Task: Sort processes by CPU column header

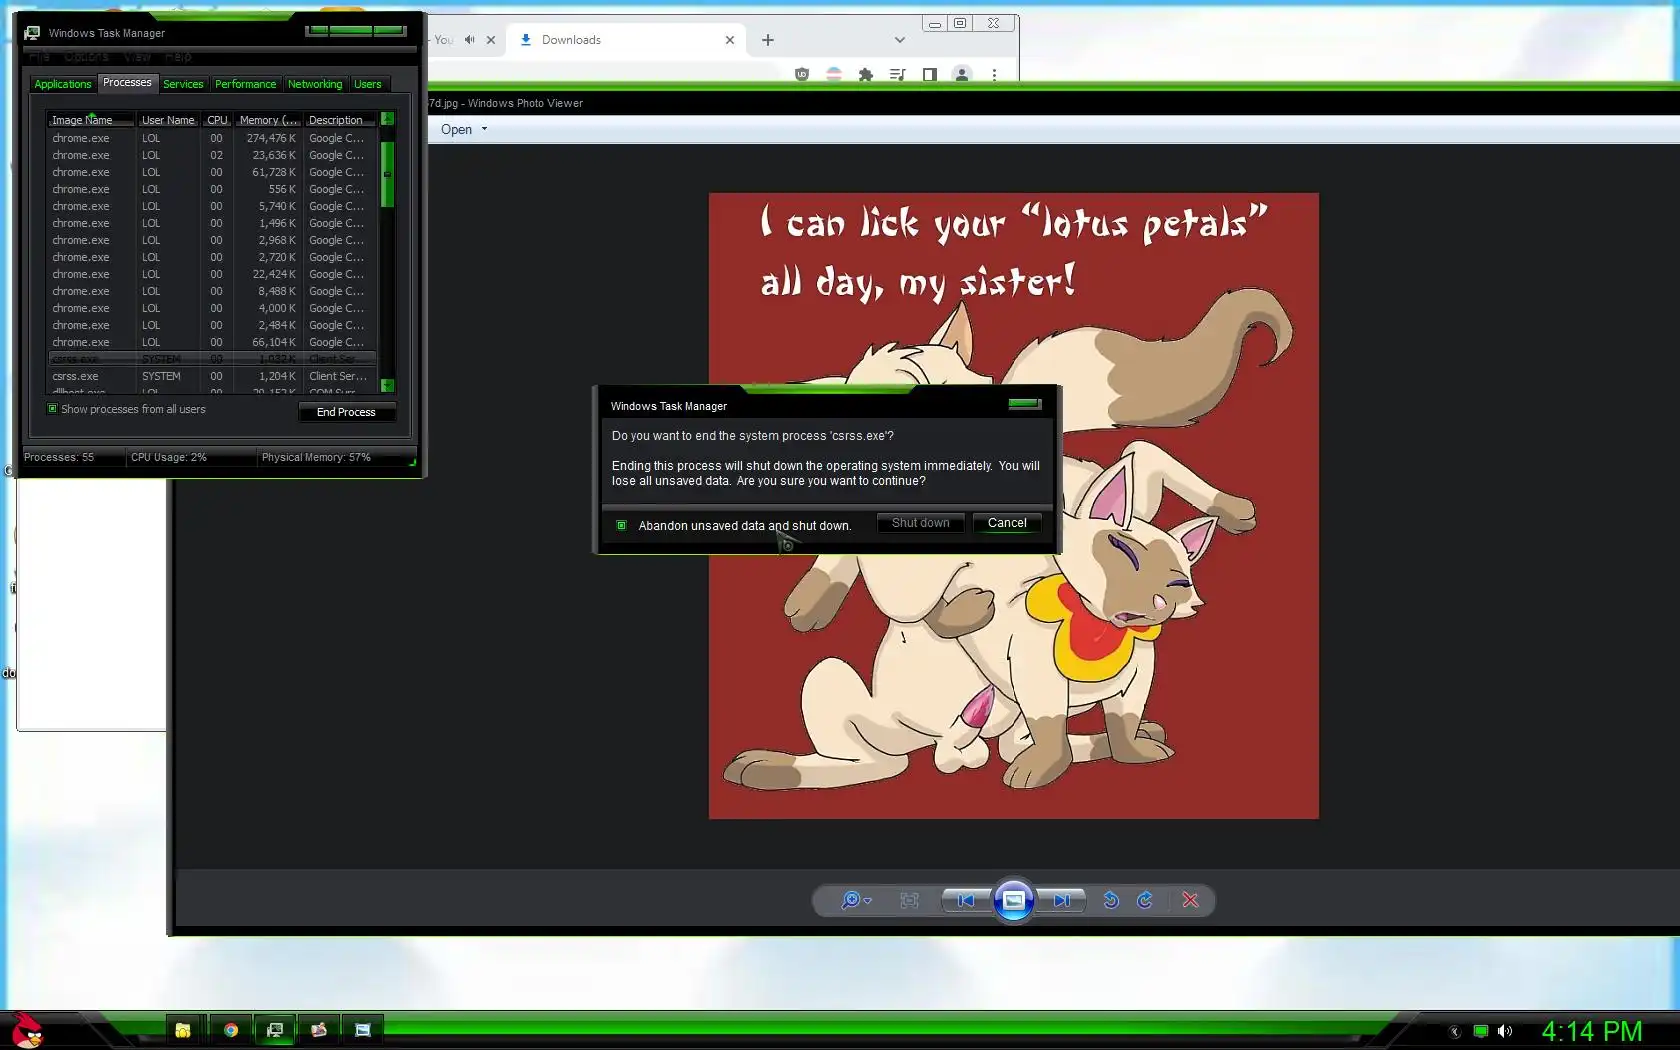Action: pos(217,120)
